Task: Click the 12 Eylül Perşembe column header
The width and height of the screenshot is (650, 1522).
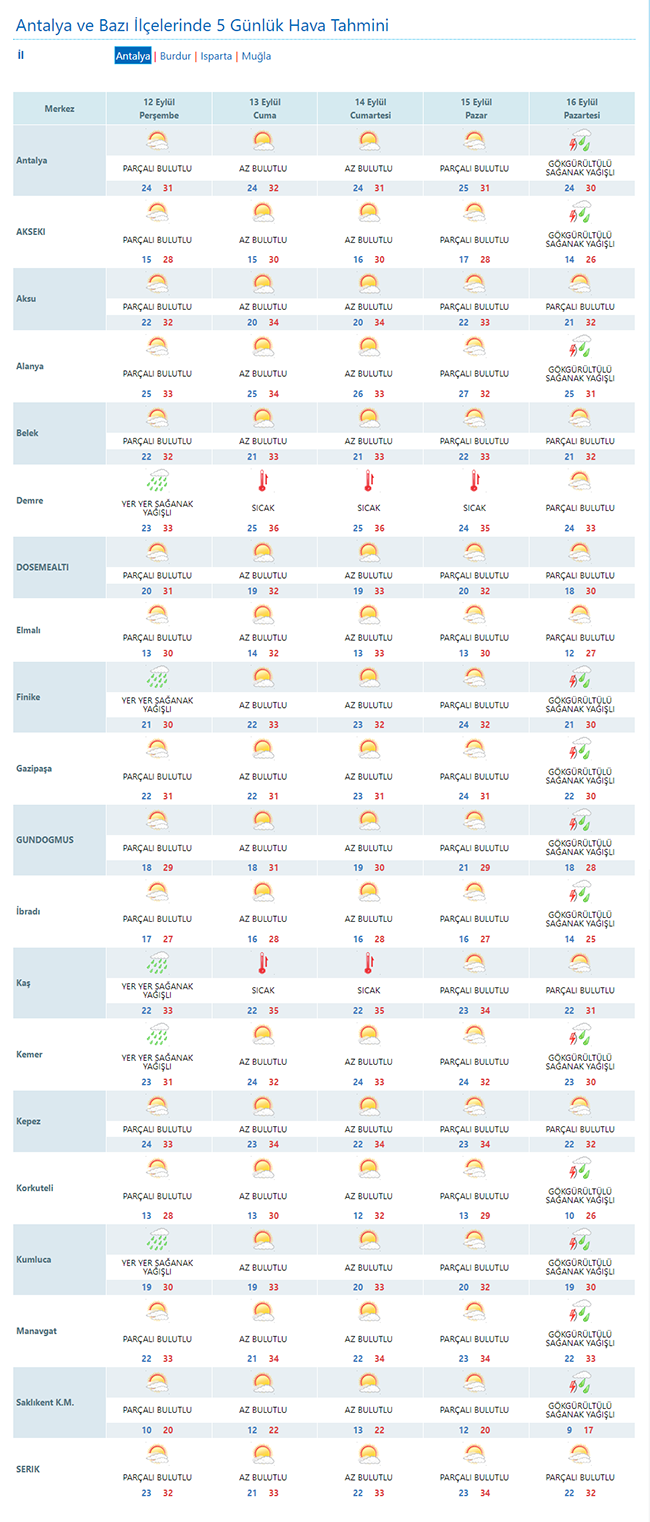Action: coord(159,109)
